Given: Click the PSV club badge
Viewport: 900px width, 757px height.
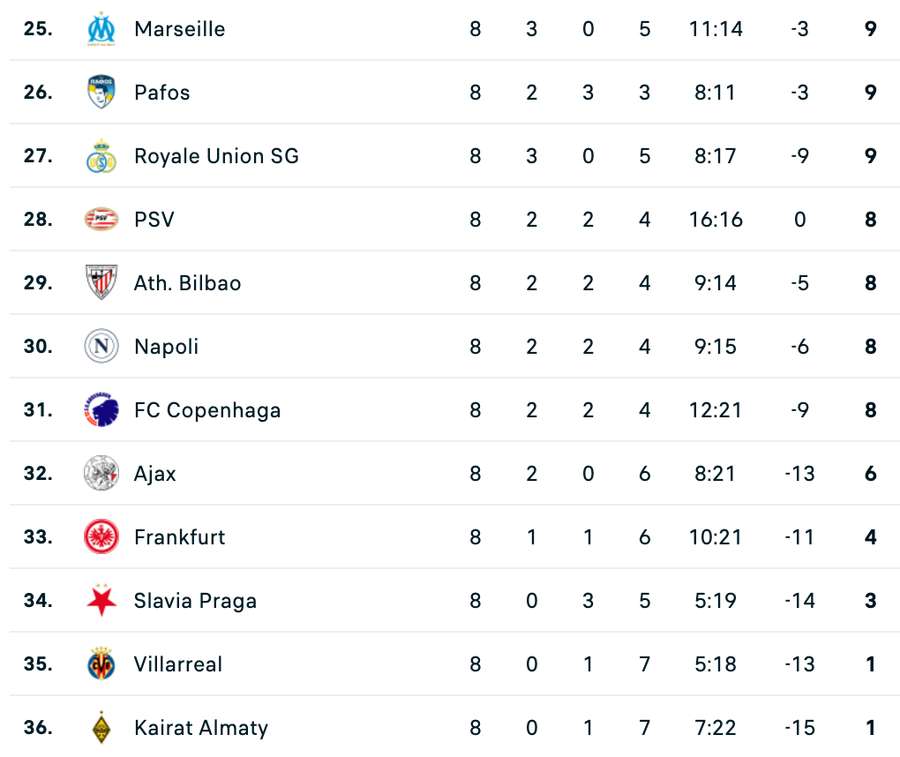Looking at the screenshot, I should pos(101,219).
